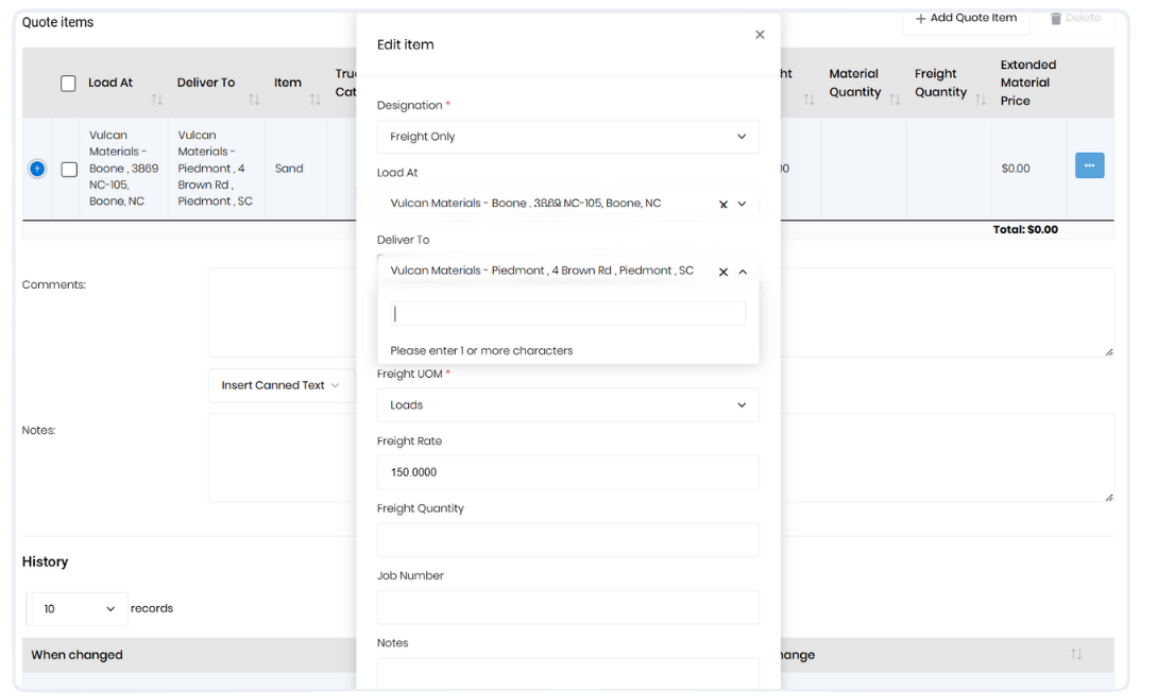The height and width of the screenshot is (700, 1150).
Task: Sort history by the Change column arrows
Action: click(1076, 654)
